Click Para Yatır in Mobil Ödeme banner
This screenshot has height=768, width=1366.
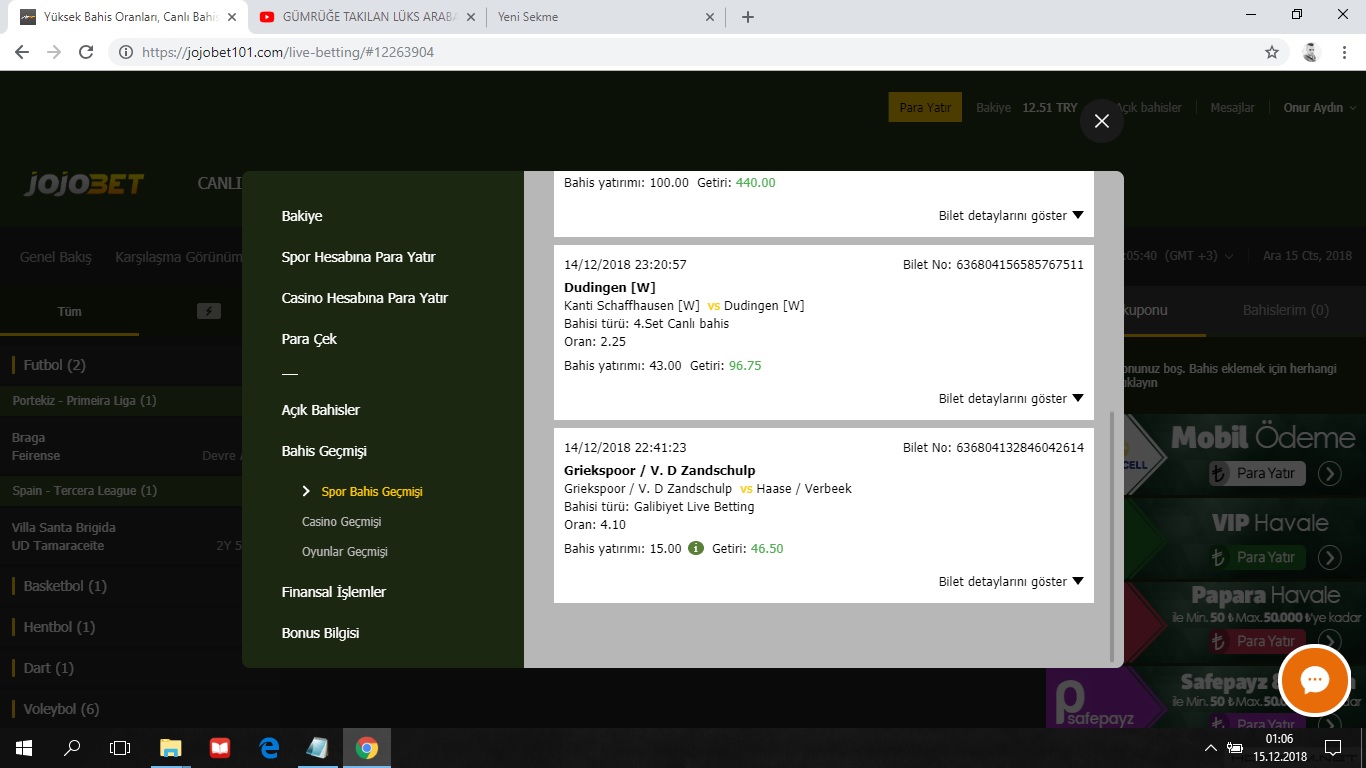[1257, 473]
